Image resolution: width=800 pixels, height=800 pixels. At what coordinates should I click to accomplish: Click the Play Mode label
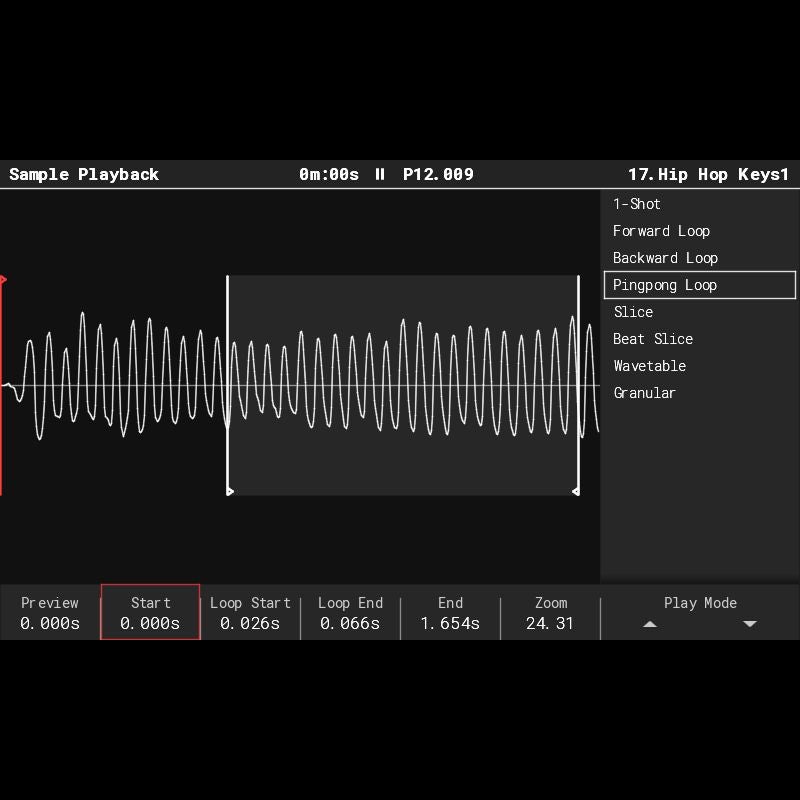(x=700, y=603)
